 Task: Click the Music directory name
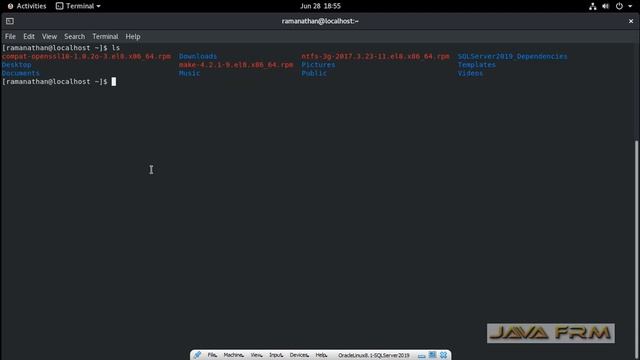pyautogui.click(x=189, y=73)
